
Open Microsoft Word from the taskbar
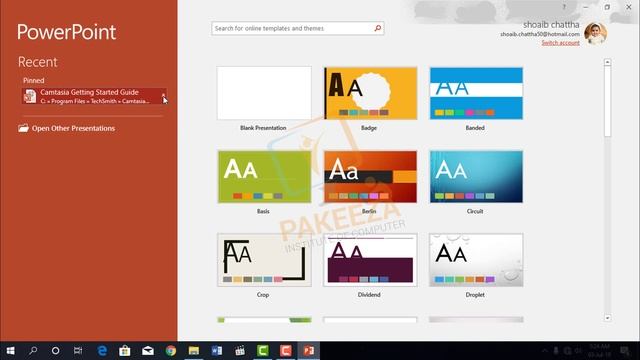click(217, 351)
